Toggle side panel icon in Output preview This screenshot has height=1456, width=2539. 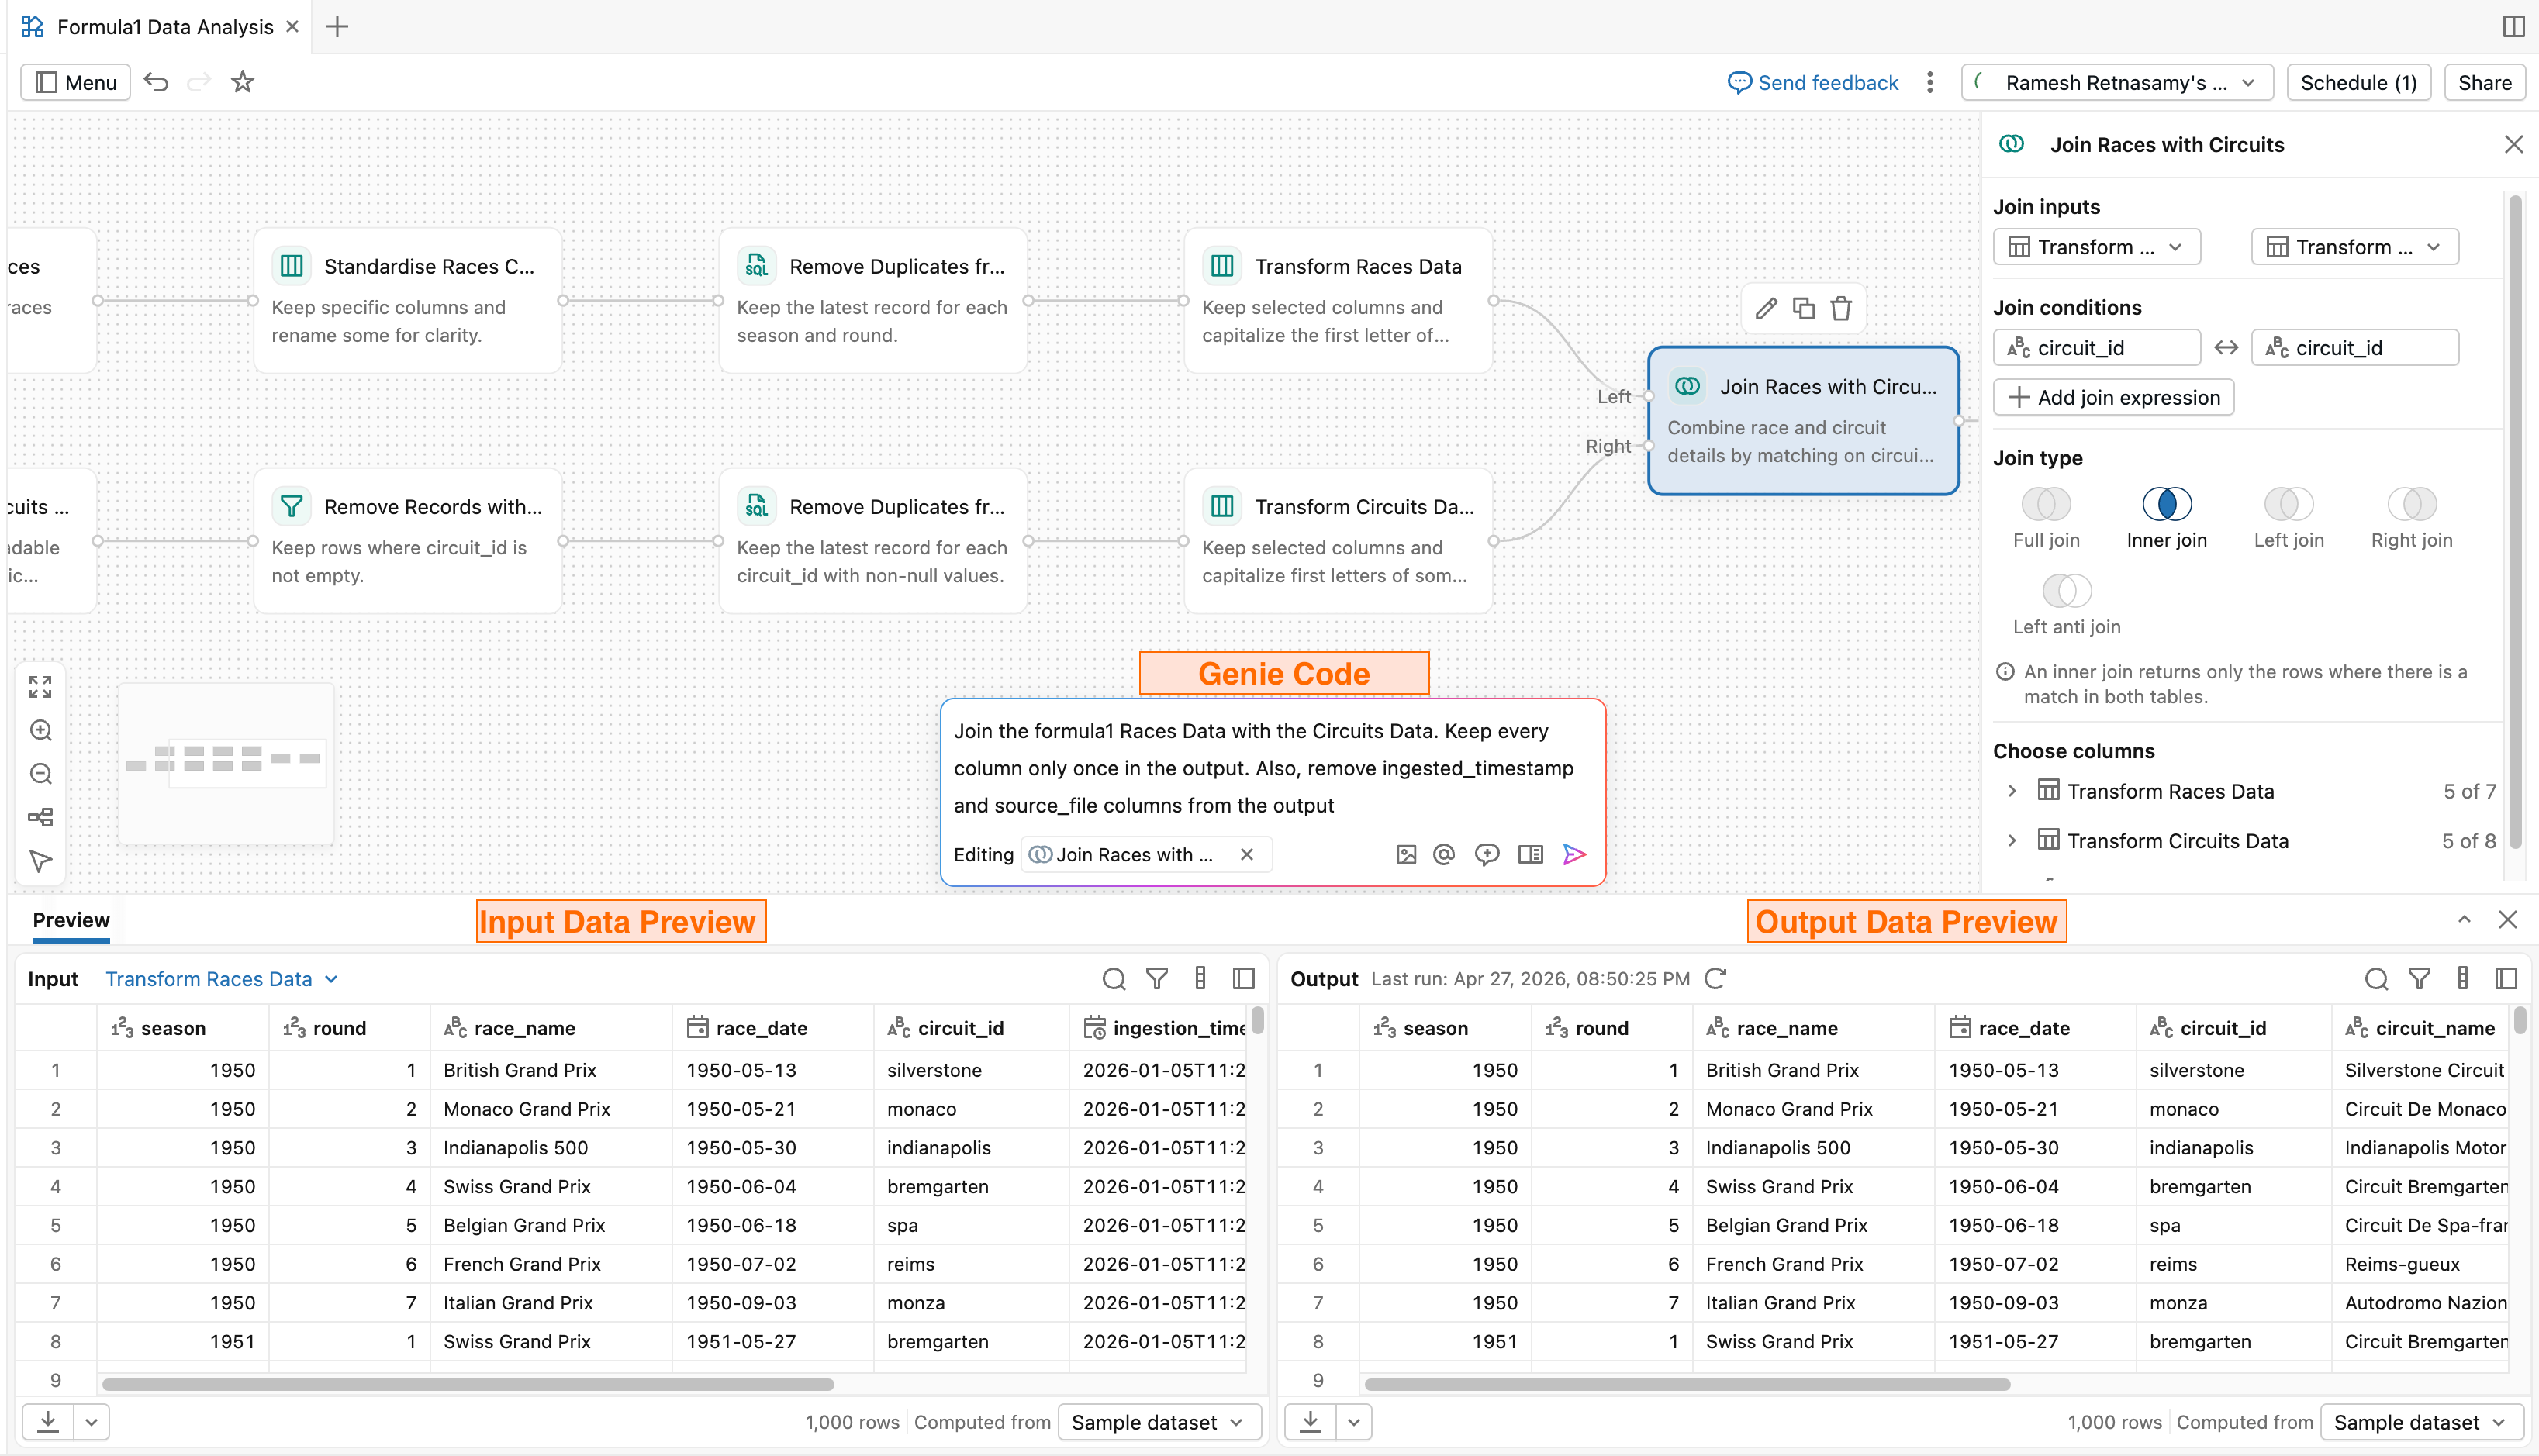(x=2506, y=979)
